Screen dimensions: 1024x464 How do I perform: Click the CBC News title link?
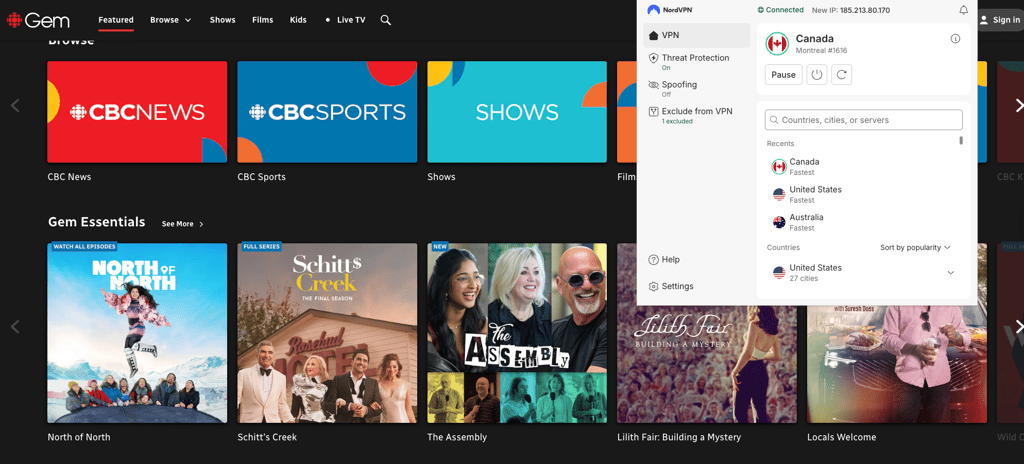pyautogui.click(x=69, y=177)
